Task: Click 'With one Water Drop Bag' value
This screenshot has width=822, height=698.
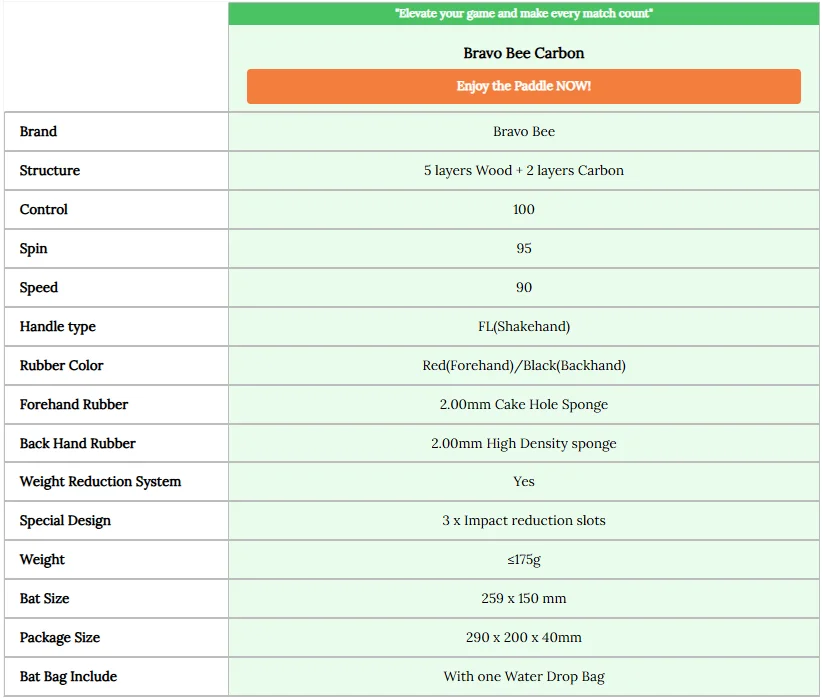Action: click(524, 676)
